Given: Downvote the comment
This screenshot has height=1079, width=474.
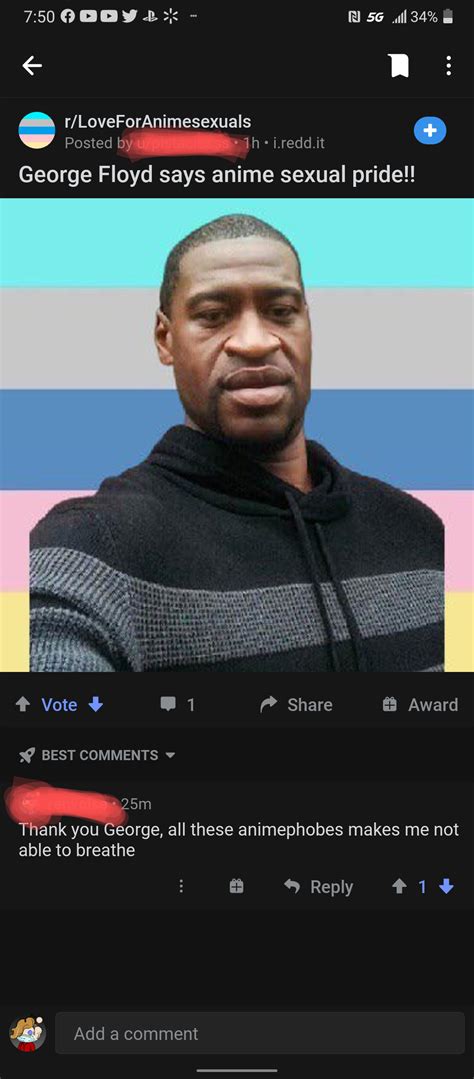Looking at the screenshot, I should click(446, 887).
